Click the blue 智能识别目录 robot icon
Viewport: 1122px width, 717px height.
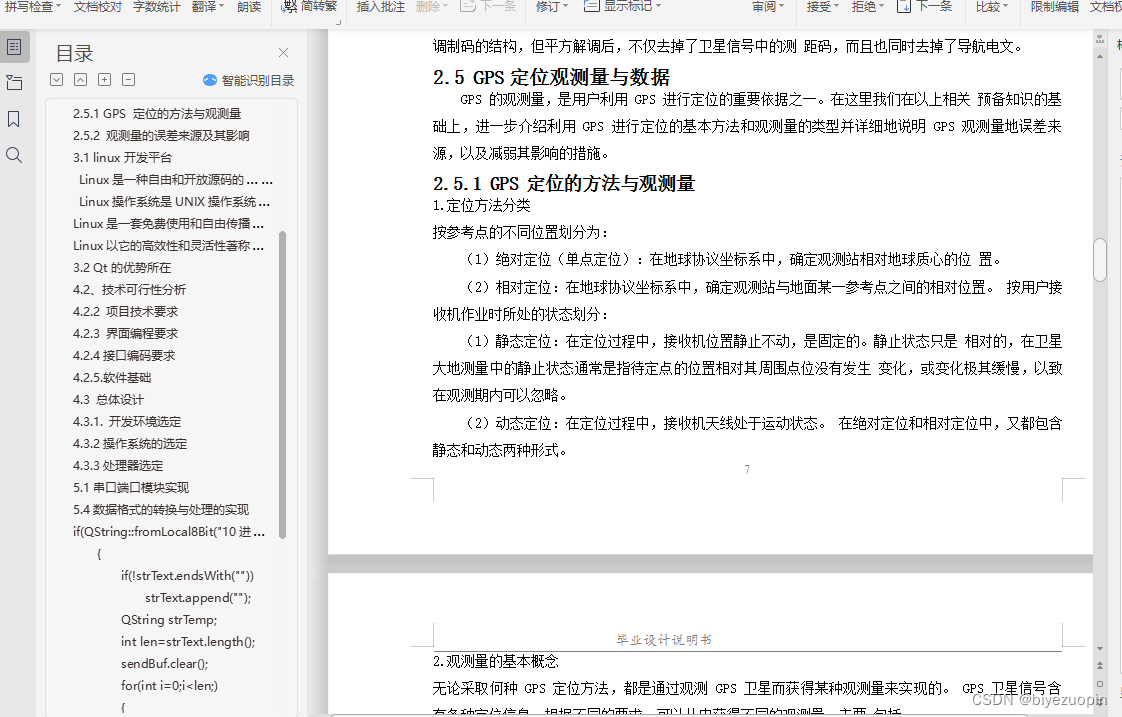pyautogui.click(x=210, y=80)
